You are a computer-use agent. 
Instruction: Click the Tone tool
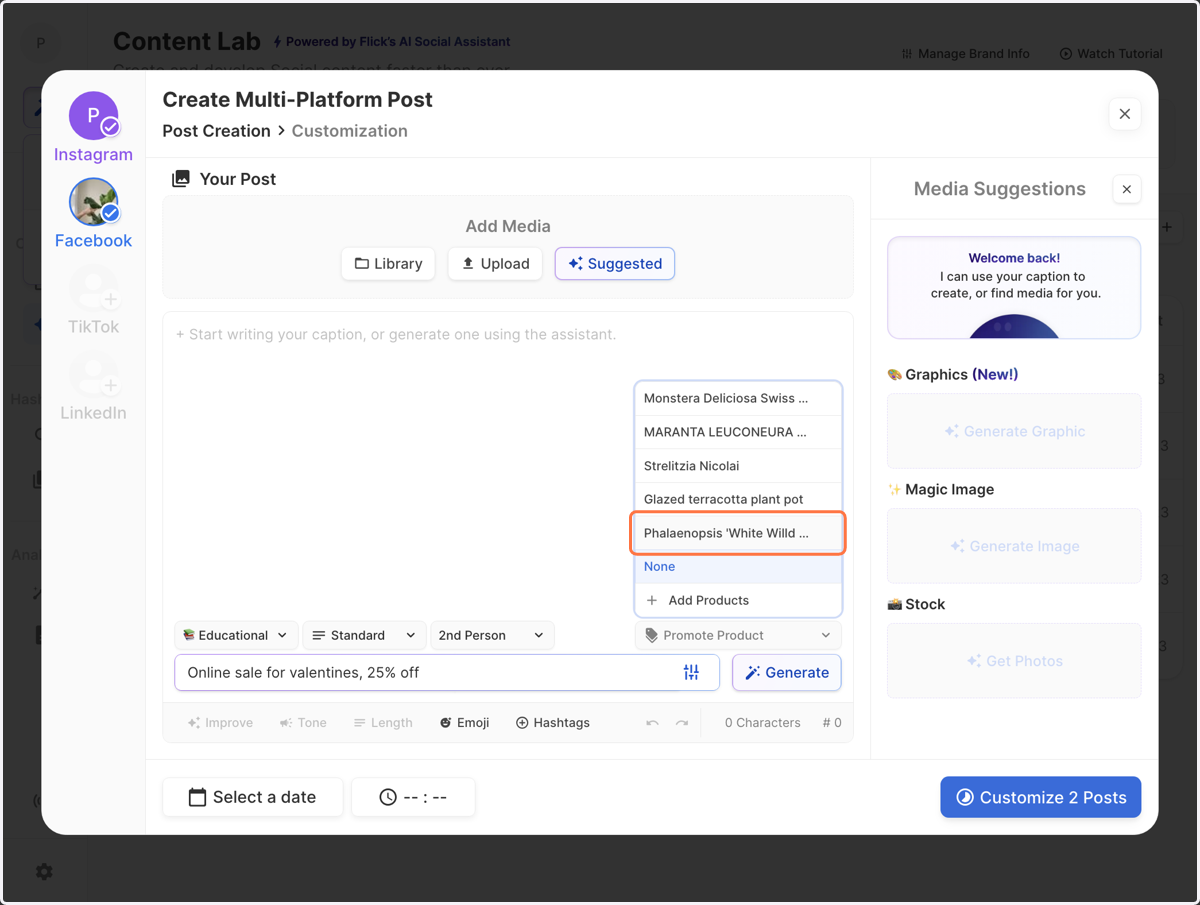303,723
